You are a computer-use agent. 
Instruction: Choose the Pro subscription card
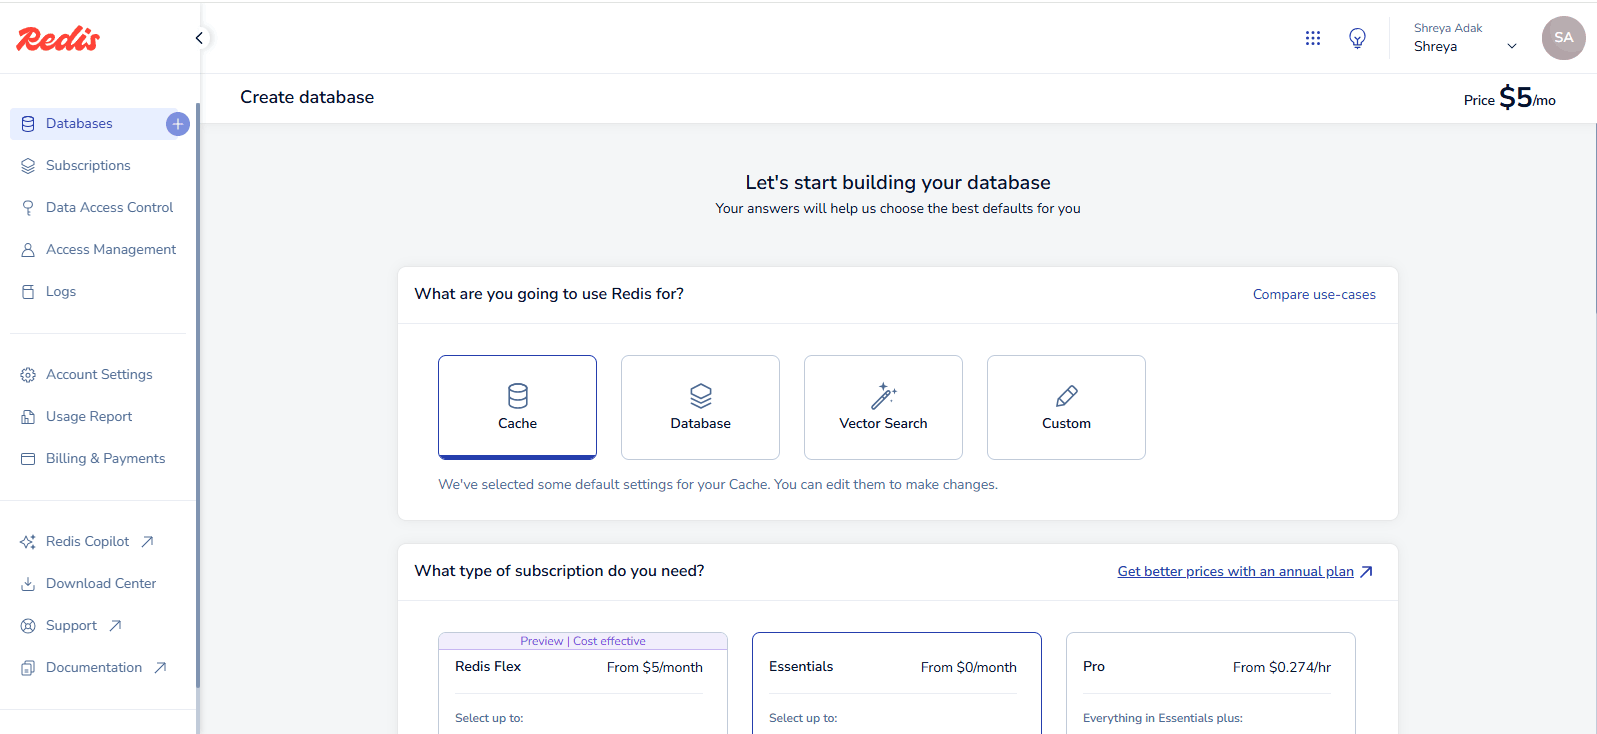click(1211, 683)
